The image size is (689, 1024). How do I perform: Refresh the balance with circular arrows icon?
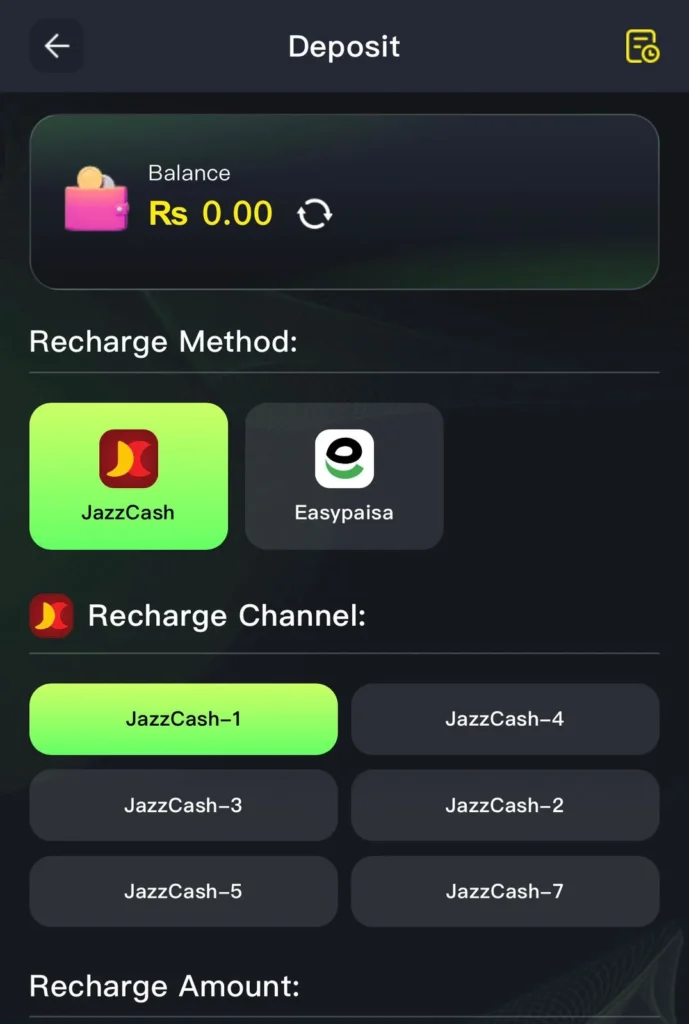coord(314,214)
